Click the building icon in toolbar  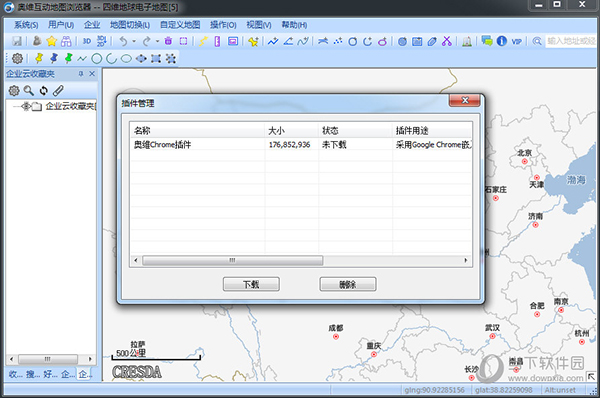467,41
